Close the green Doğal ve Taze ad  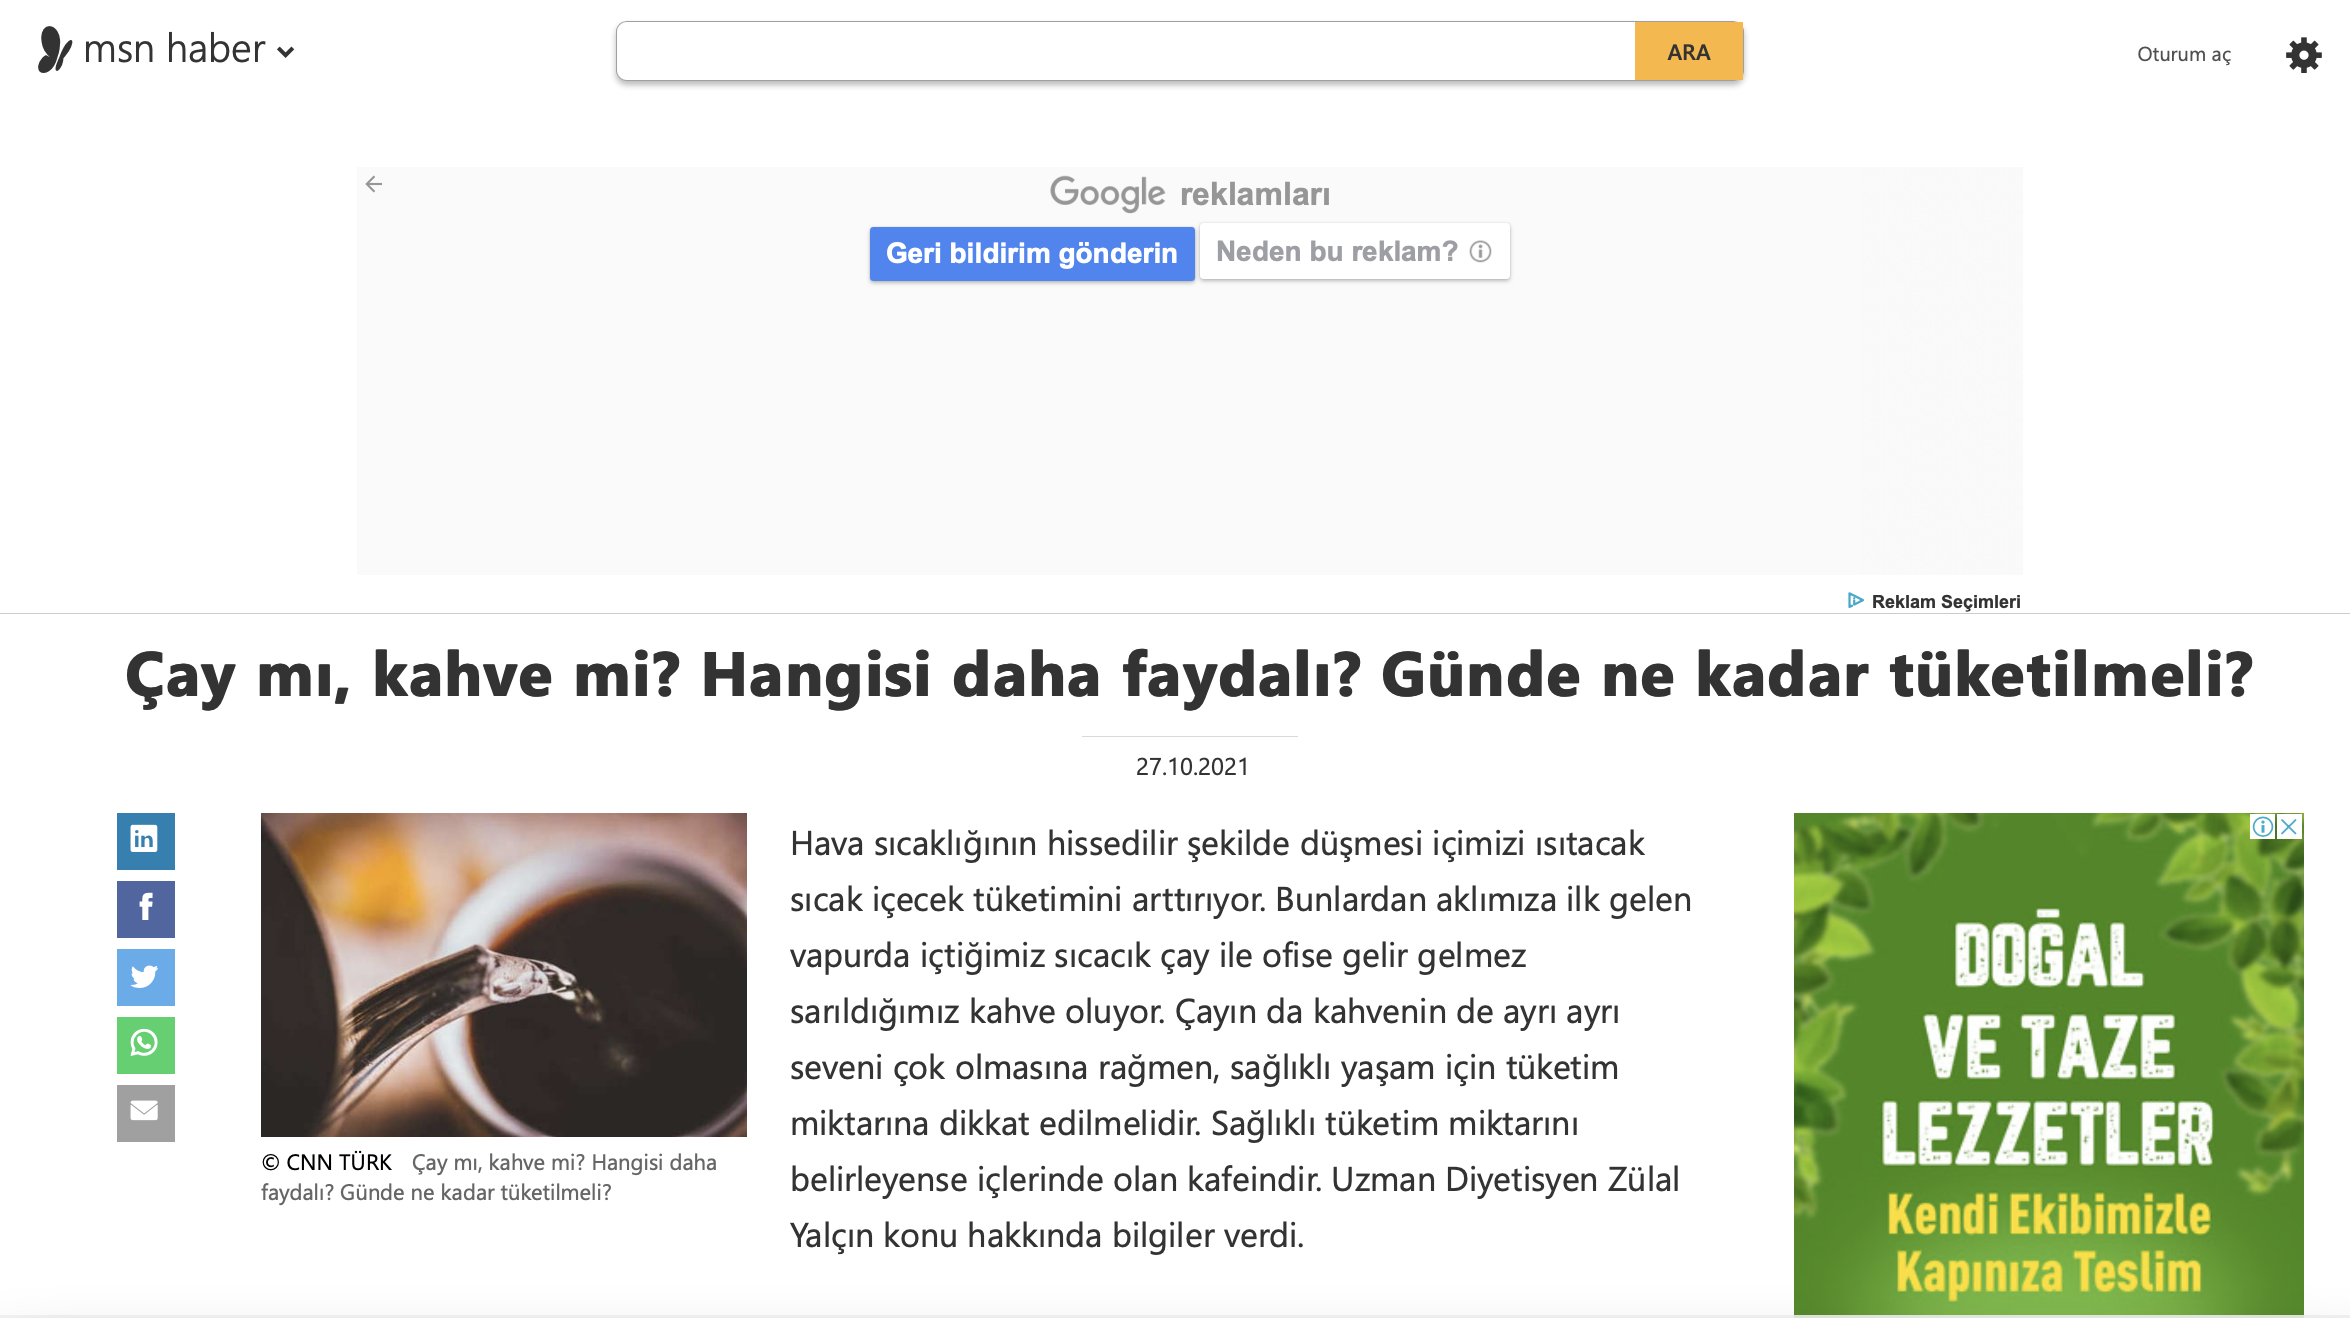2289,827
